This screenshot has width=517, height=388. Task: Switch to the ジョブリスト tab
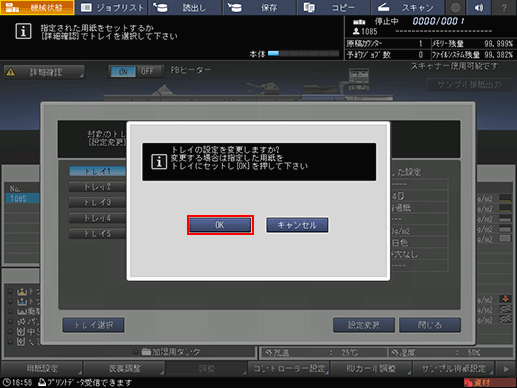pyautogui.click(x=112, y=7)
